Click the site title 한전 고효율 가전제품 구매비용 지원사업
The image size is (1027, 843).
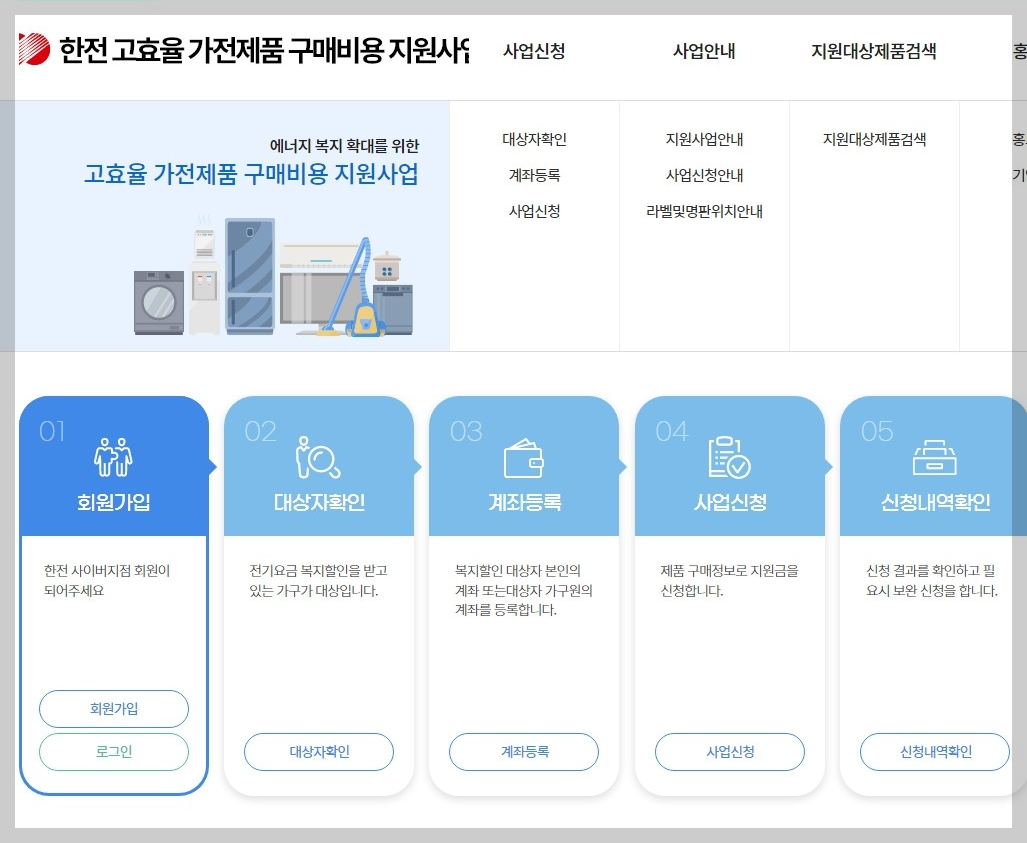(x=264, y=50)
